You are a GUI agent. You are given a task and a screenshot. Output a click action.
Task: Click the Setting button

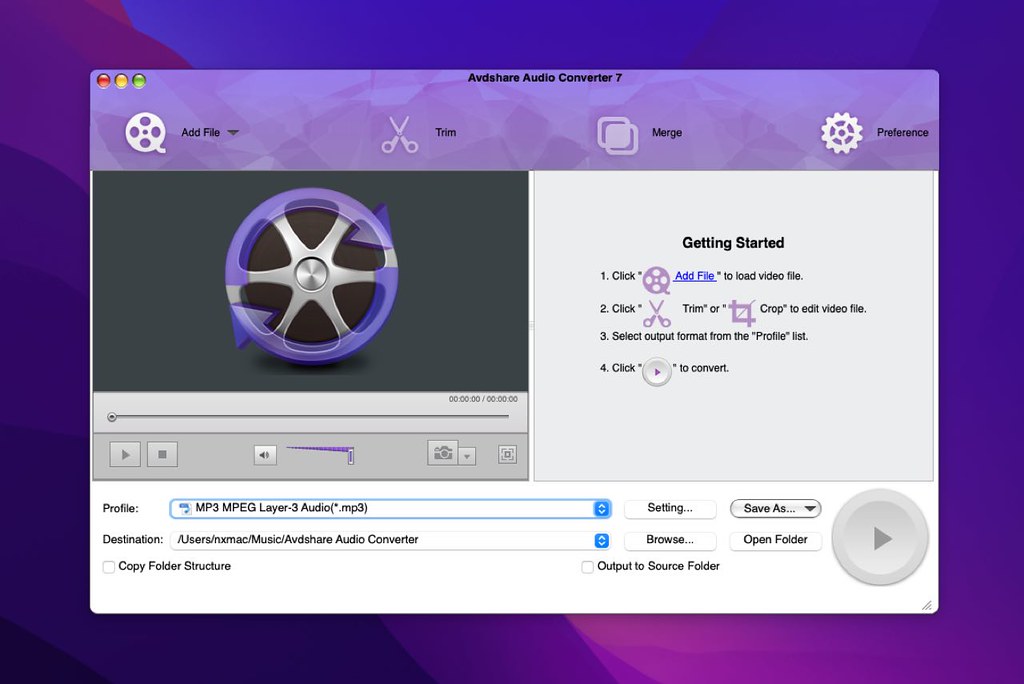click(x=670, y=508)
